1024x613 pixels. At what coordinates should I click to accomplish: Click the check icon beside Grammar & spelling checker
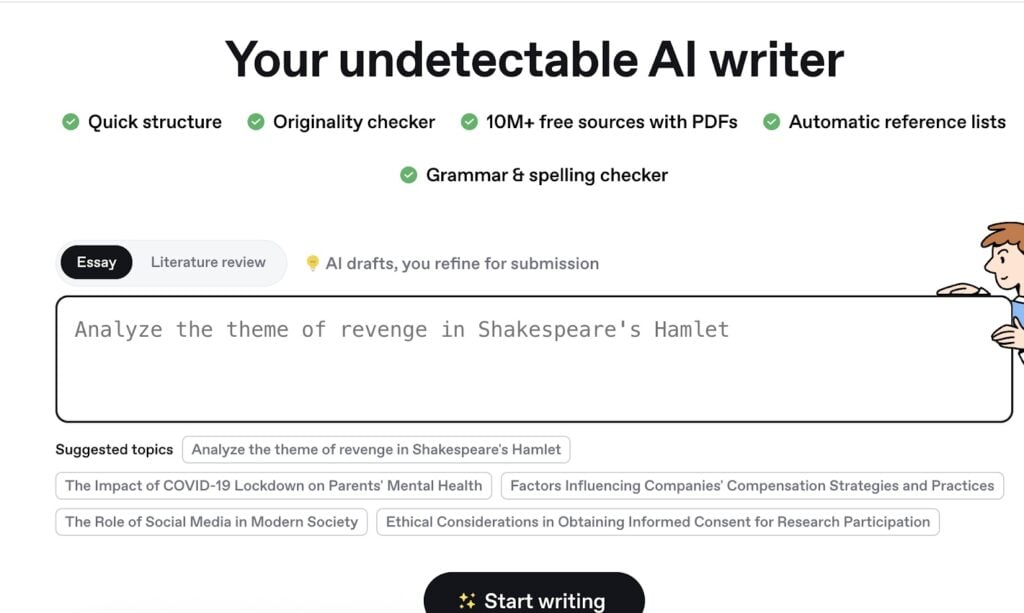(x=408, y=174)
